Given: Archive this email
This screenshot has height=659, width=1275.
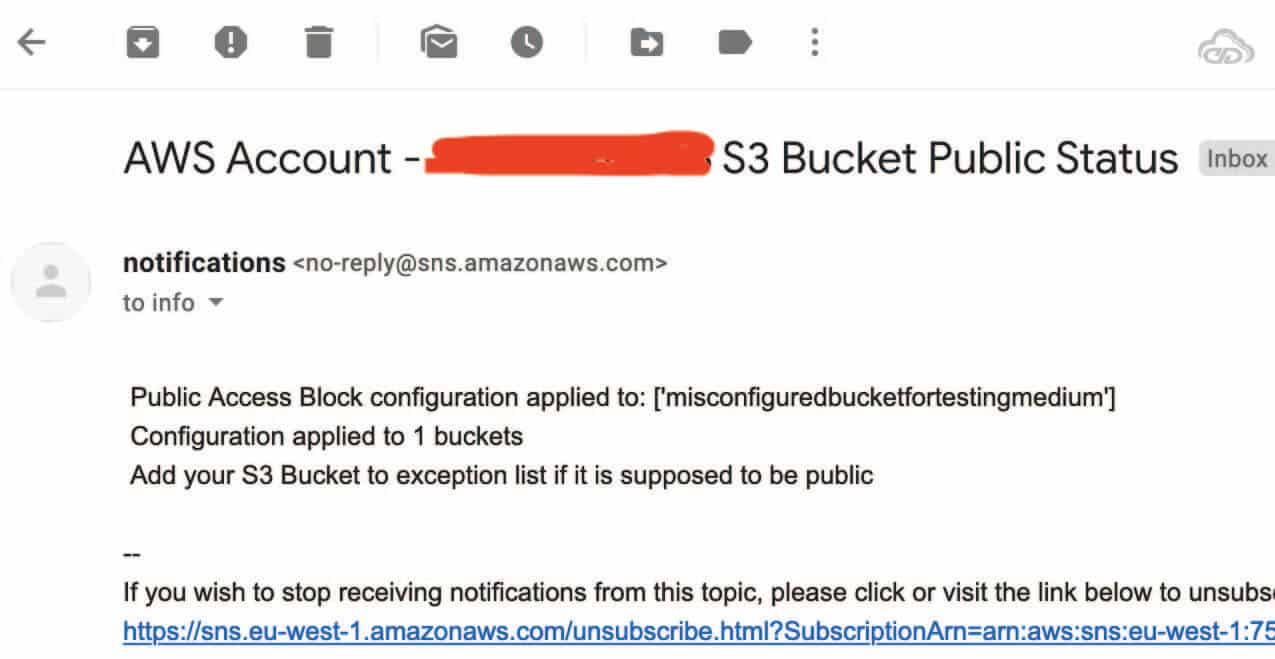Looking at the screenshot, I should [142, 42].
